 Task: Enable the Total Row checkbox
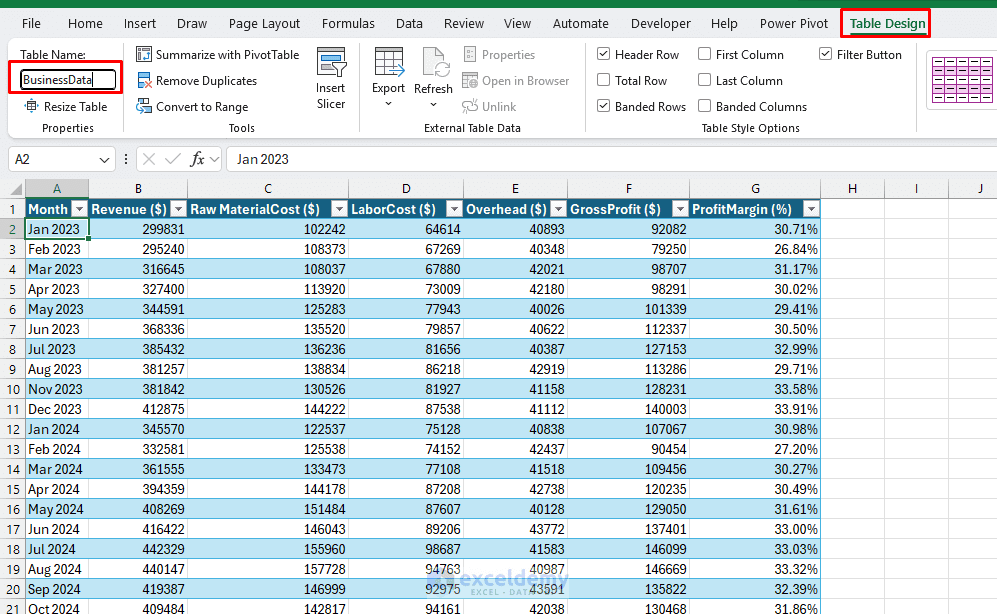coord(603,80)
